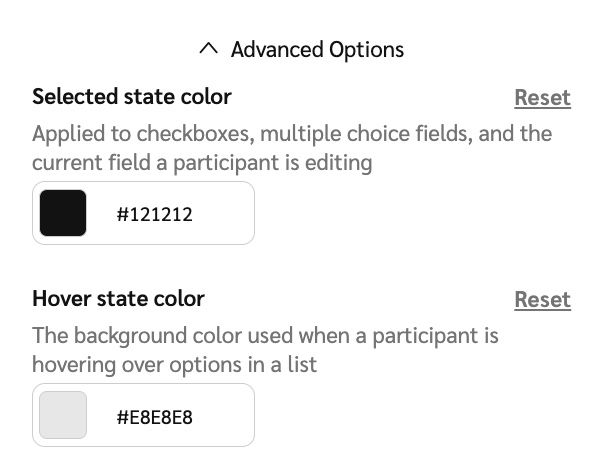
Task: Select the Hover state color heading
Action: (118, 299)
